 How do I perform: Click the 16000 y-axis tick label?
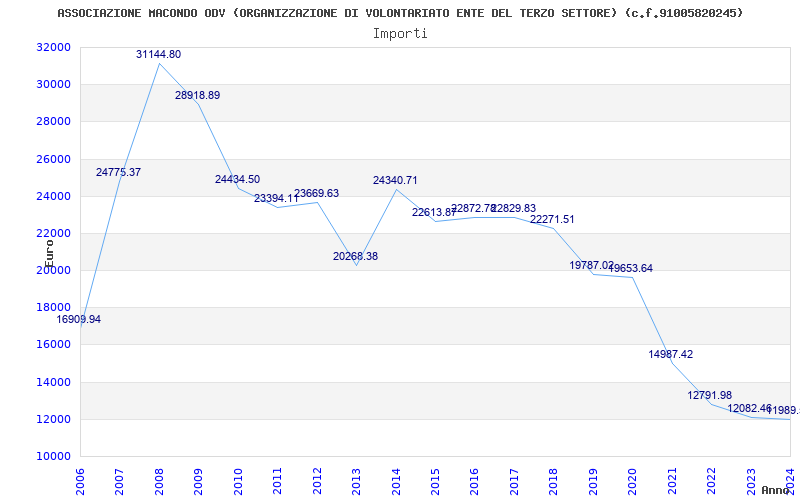53,345
